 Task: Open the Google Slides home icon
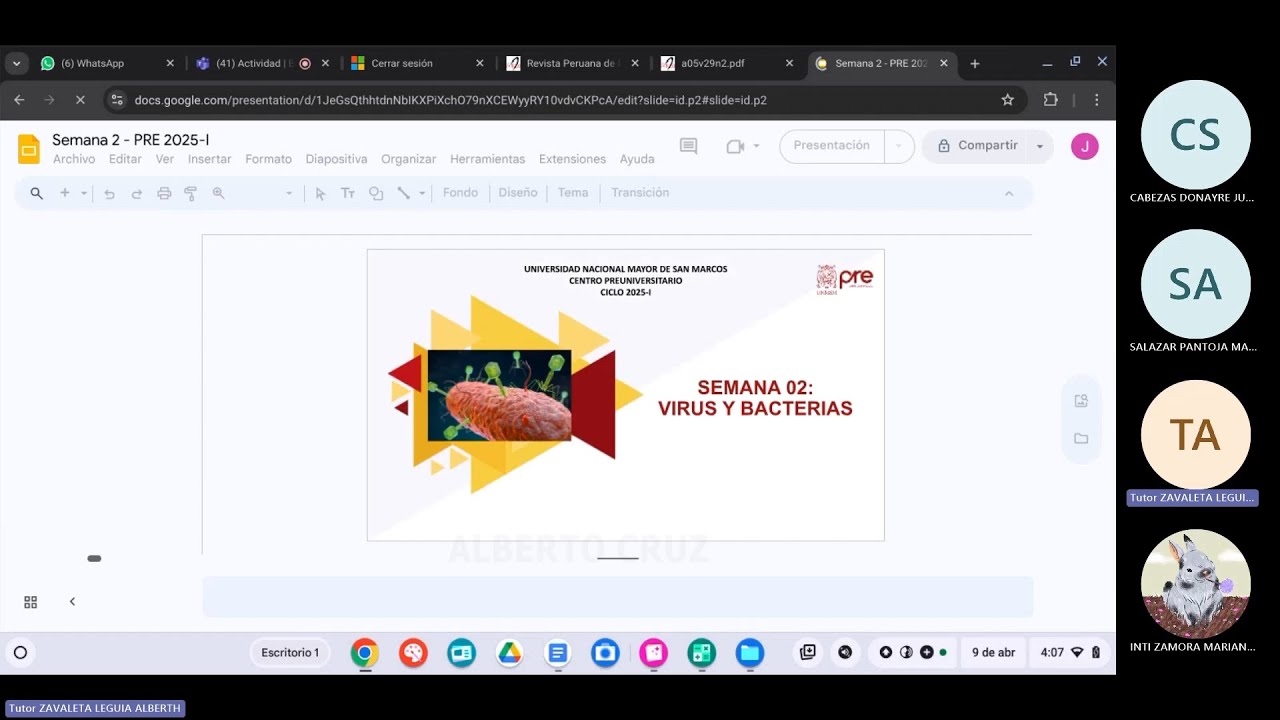29,149
